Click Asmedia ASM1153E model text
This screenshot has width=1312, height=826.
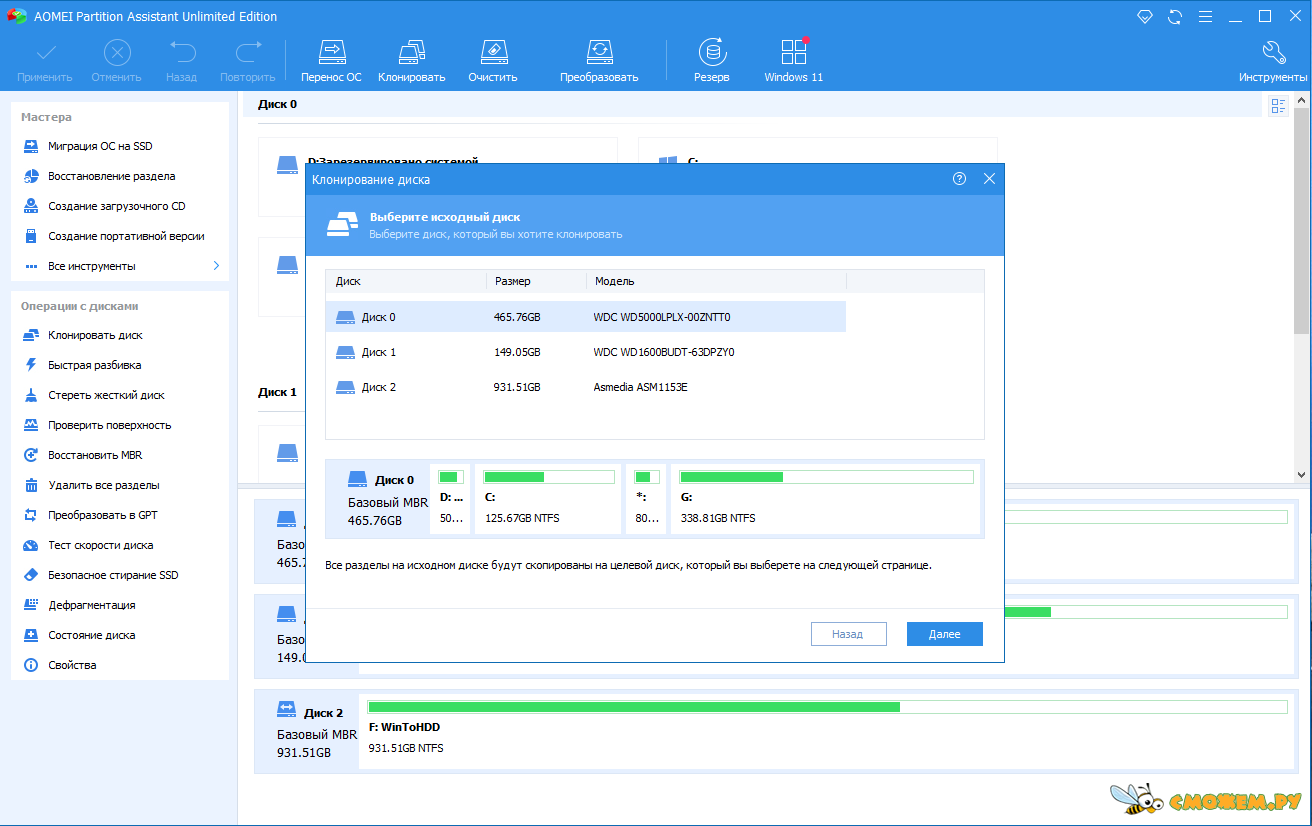click(640, 387)
